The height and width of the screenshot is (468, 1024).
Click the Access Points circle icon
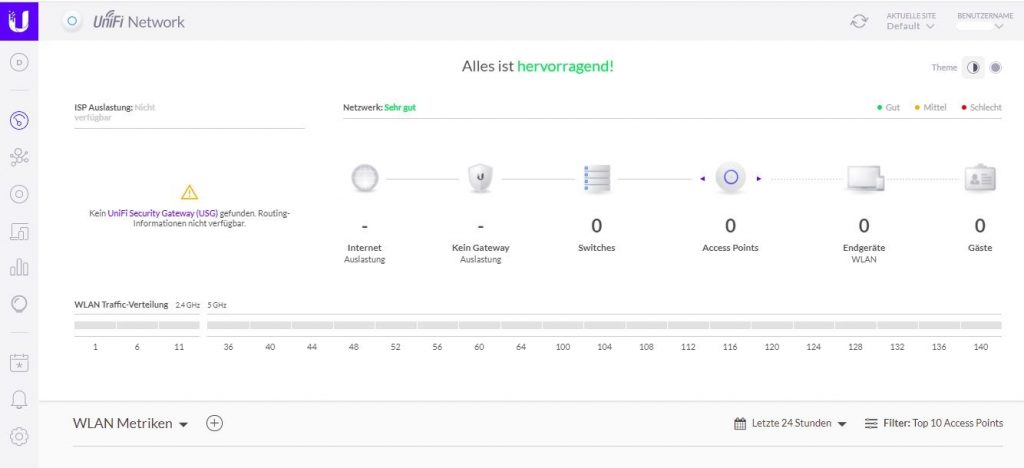click(x=730, y=178)
